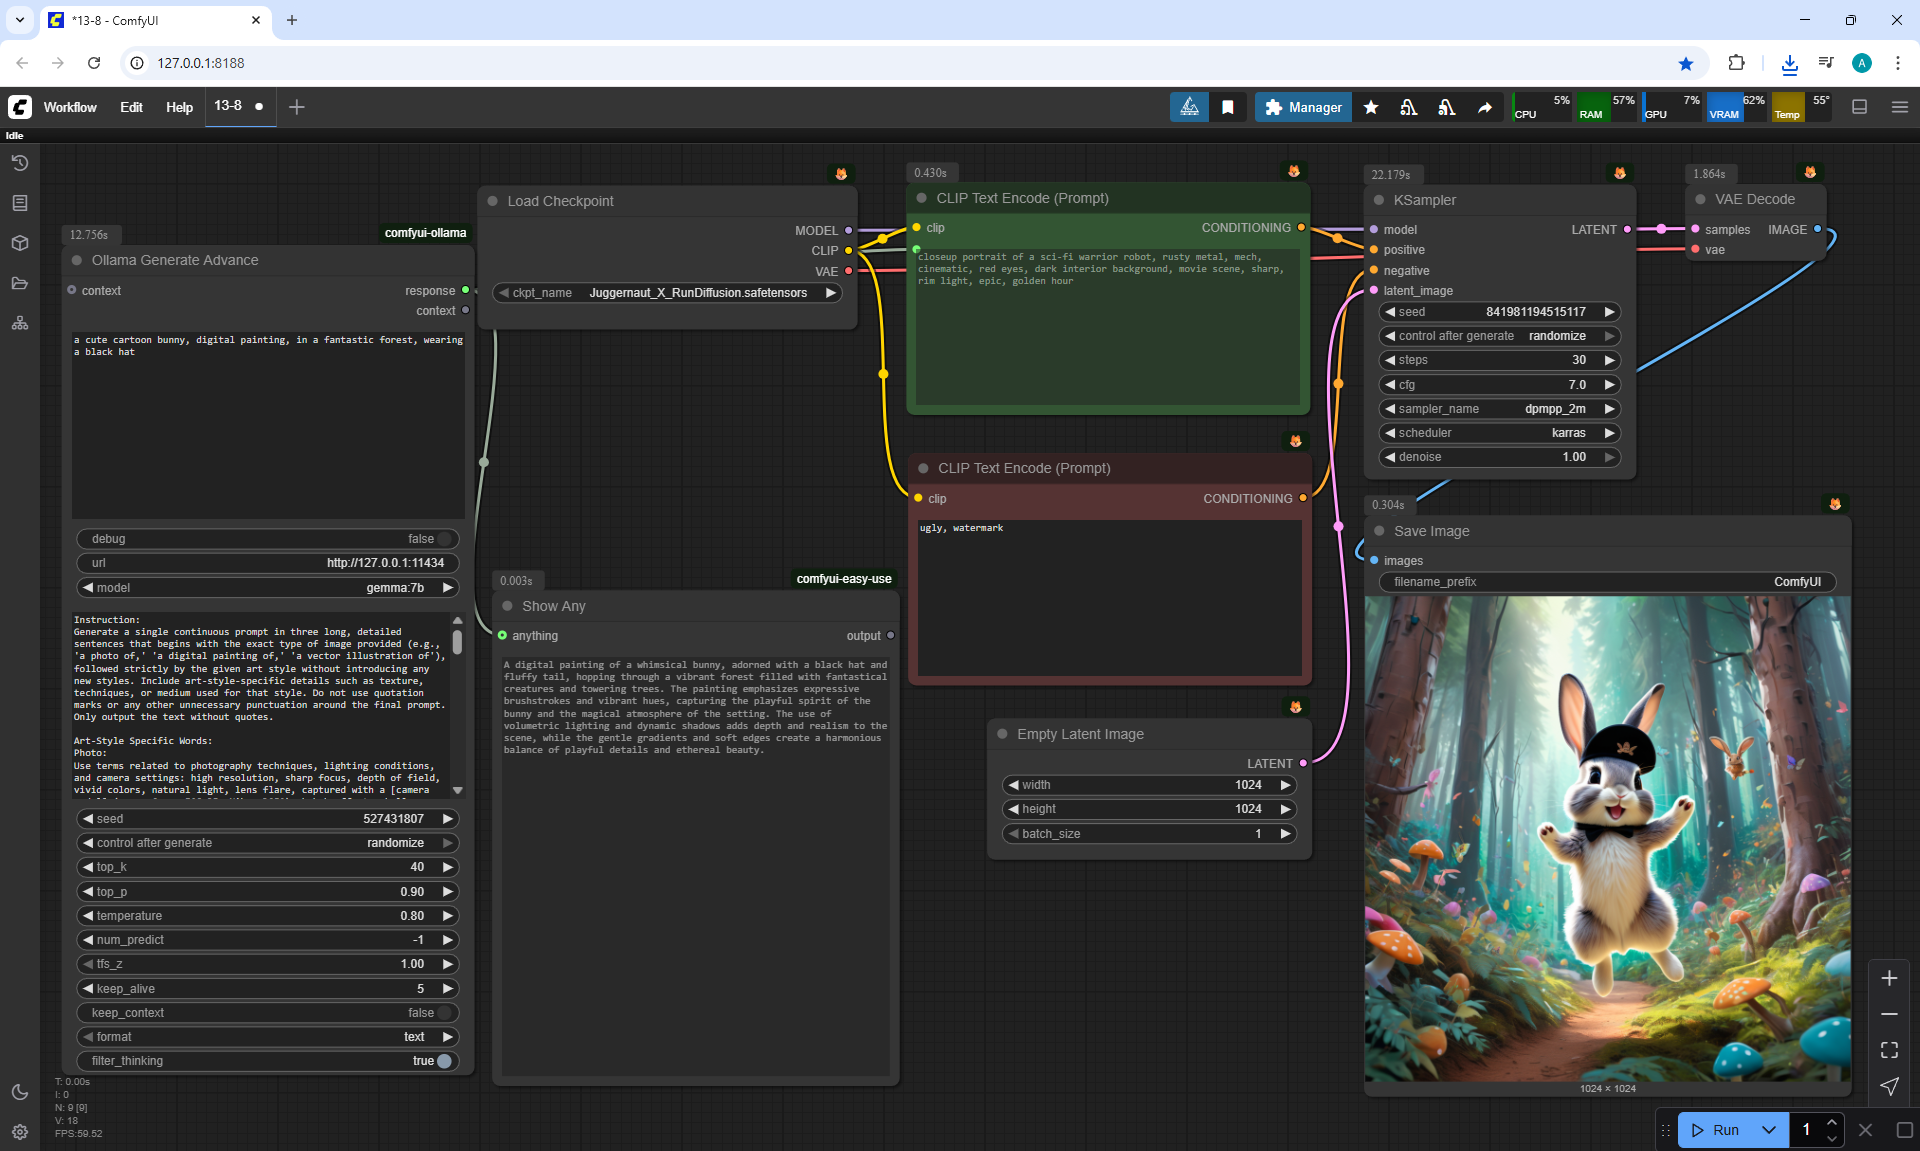Open the Help menu
This screenshot has width=1920, height=1151.
(179, 107)
